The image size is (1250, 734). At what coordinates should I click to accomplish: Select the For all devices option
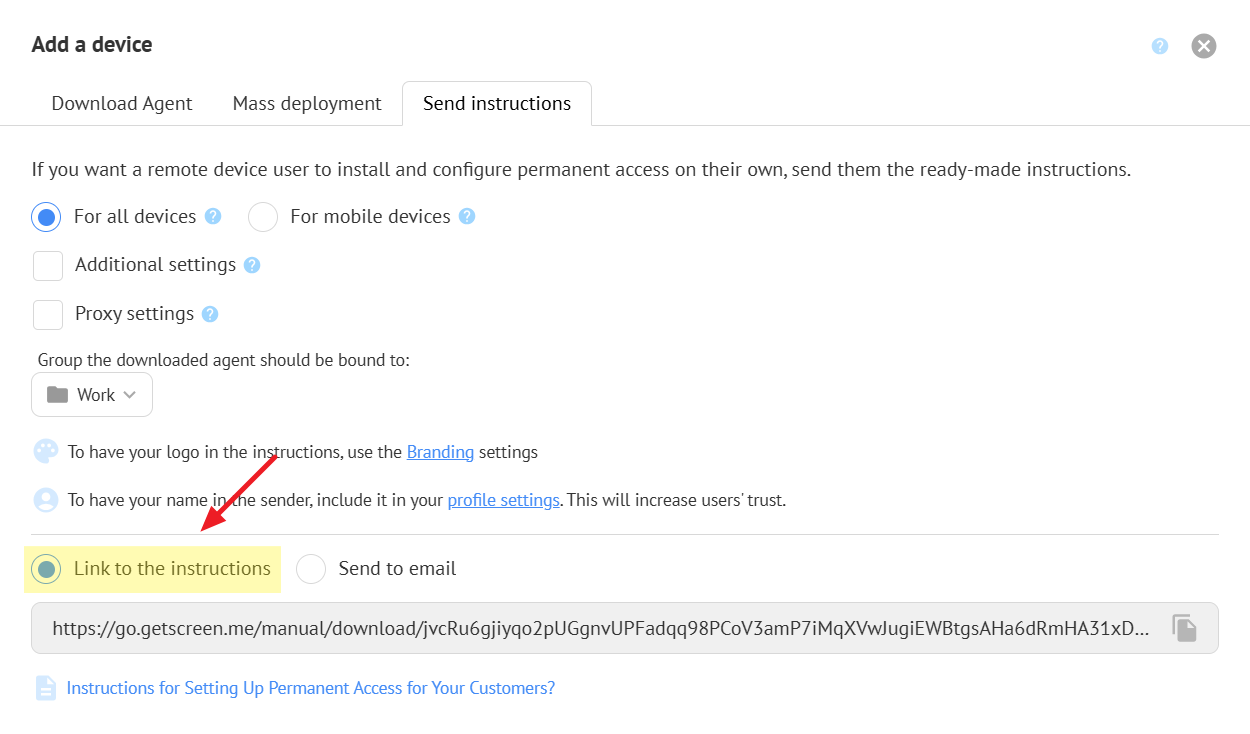(46, 217)
